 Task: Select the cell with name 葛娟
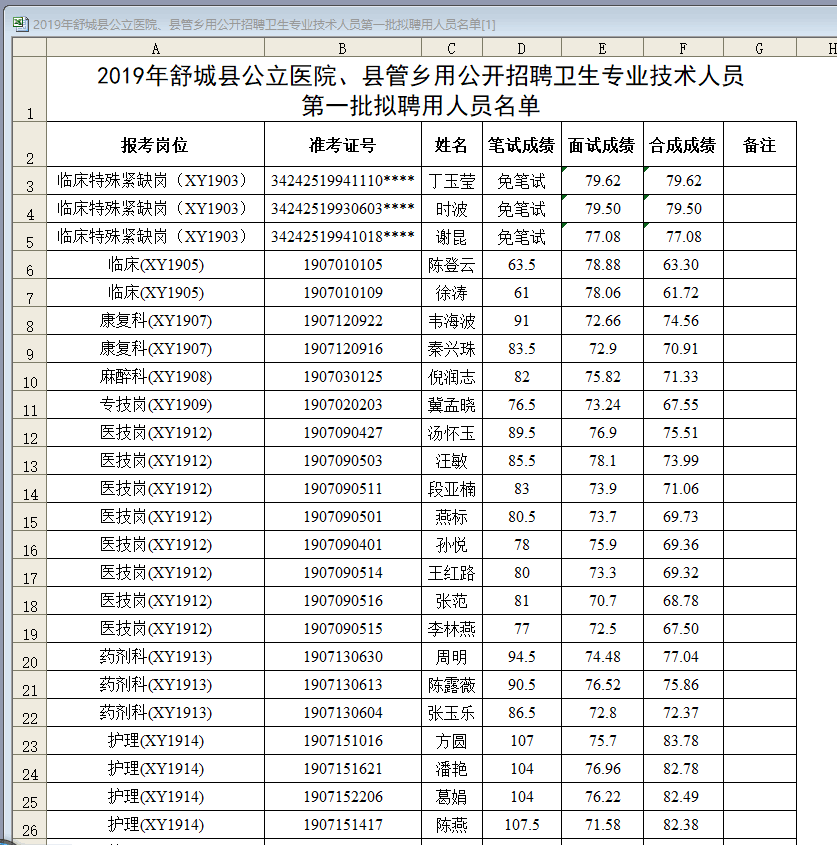pos(452,797)
